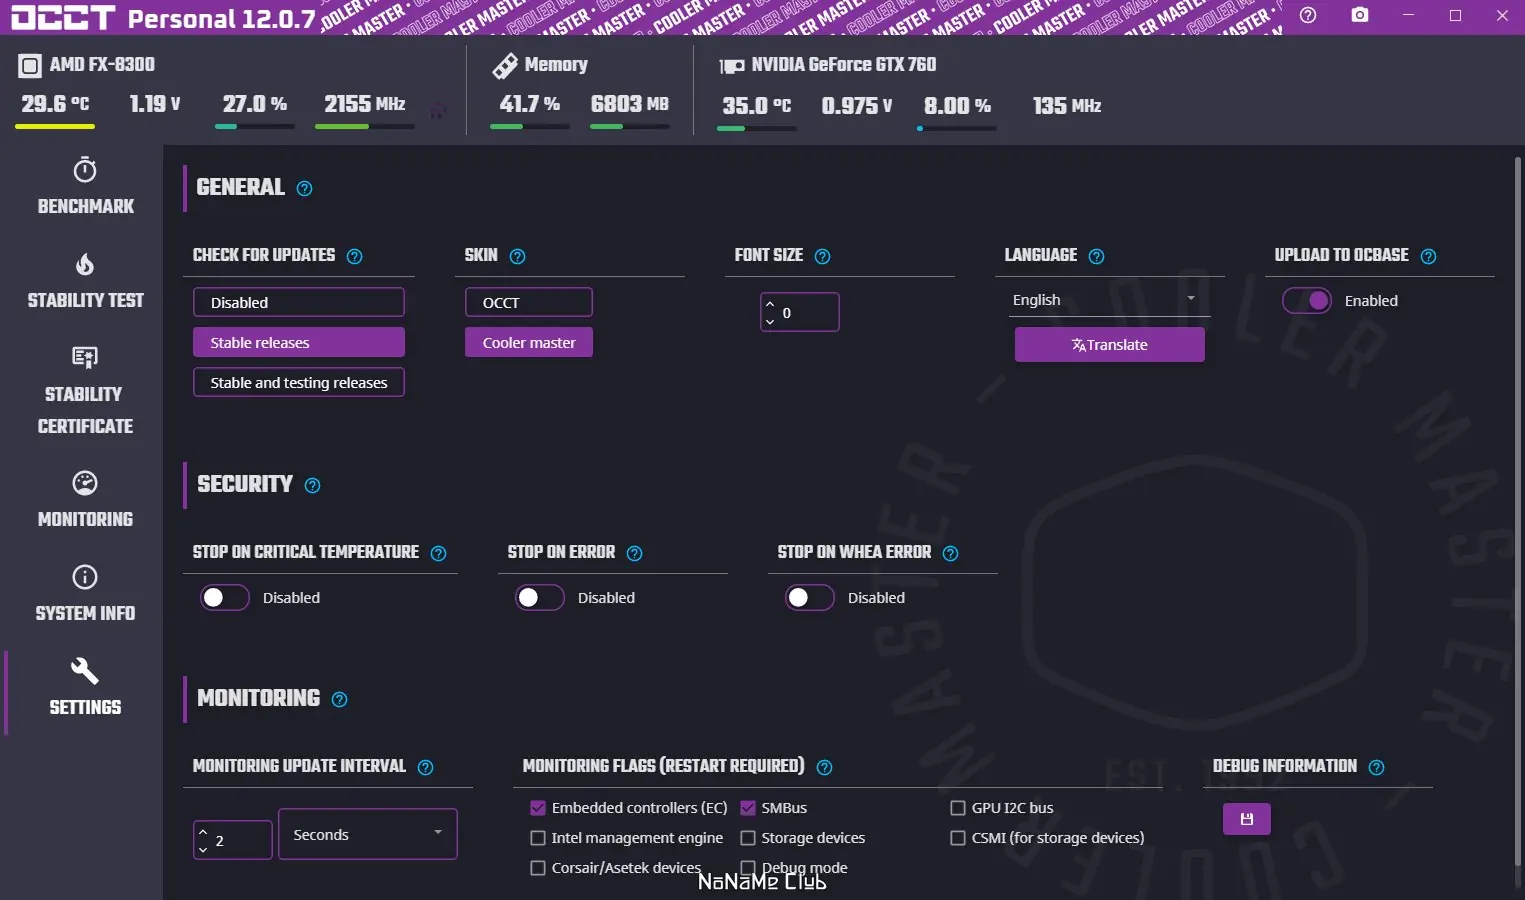The width and height of the screenshot is (1525, 900).
Task: Open the help icon in title bar
Action: click(x=1308, y=16)
